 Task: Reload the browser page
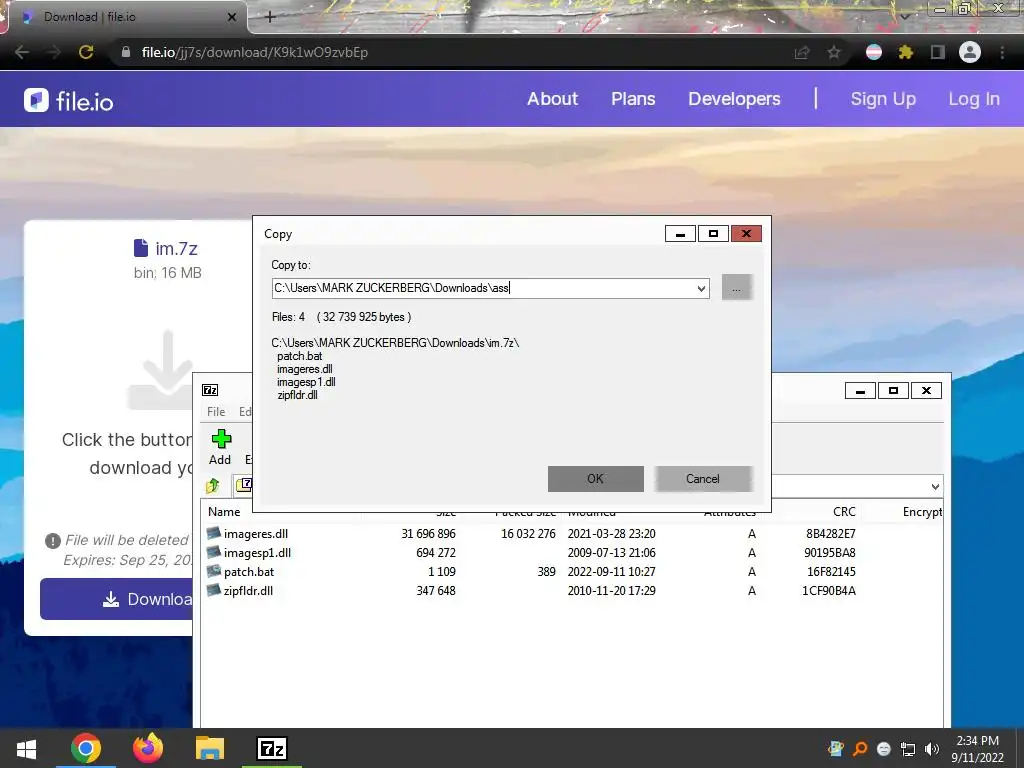click(x=86, y=52)
